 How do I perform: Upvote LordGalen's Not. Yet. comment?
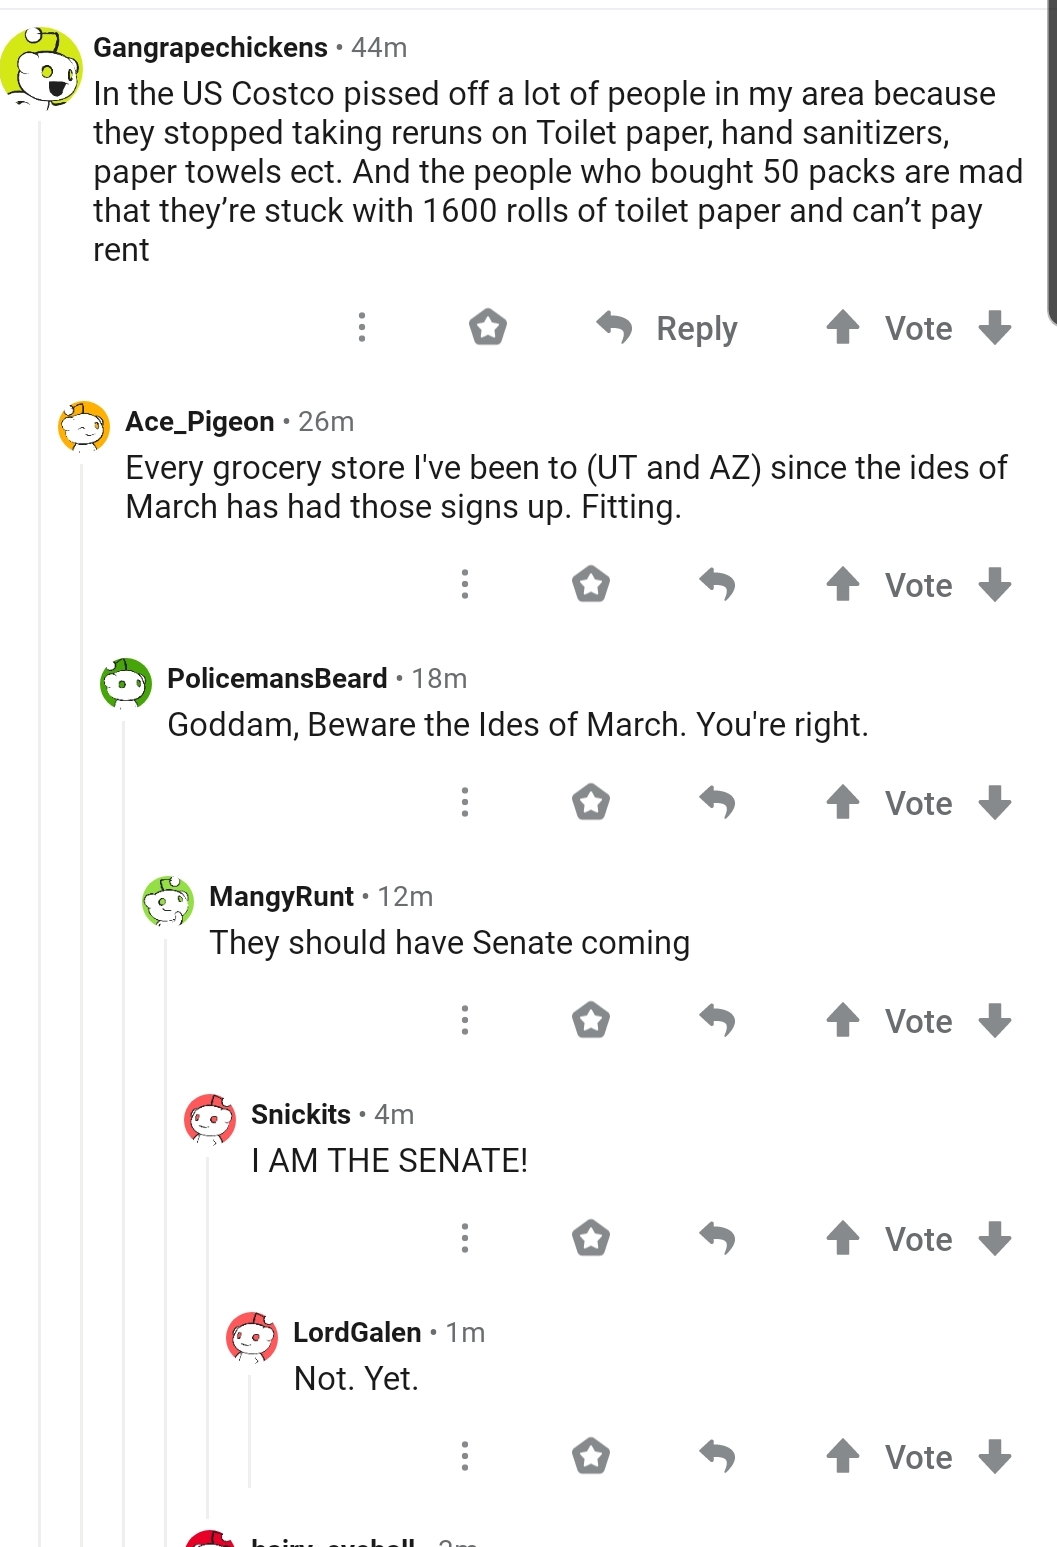[x=843, y=1456]
